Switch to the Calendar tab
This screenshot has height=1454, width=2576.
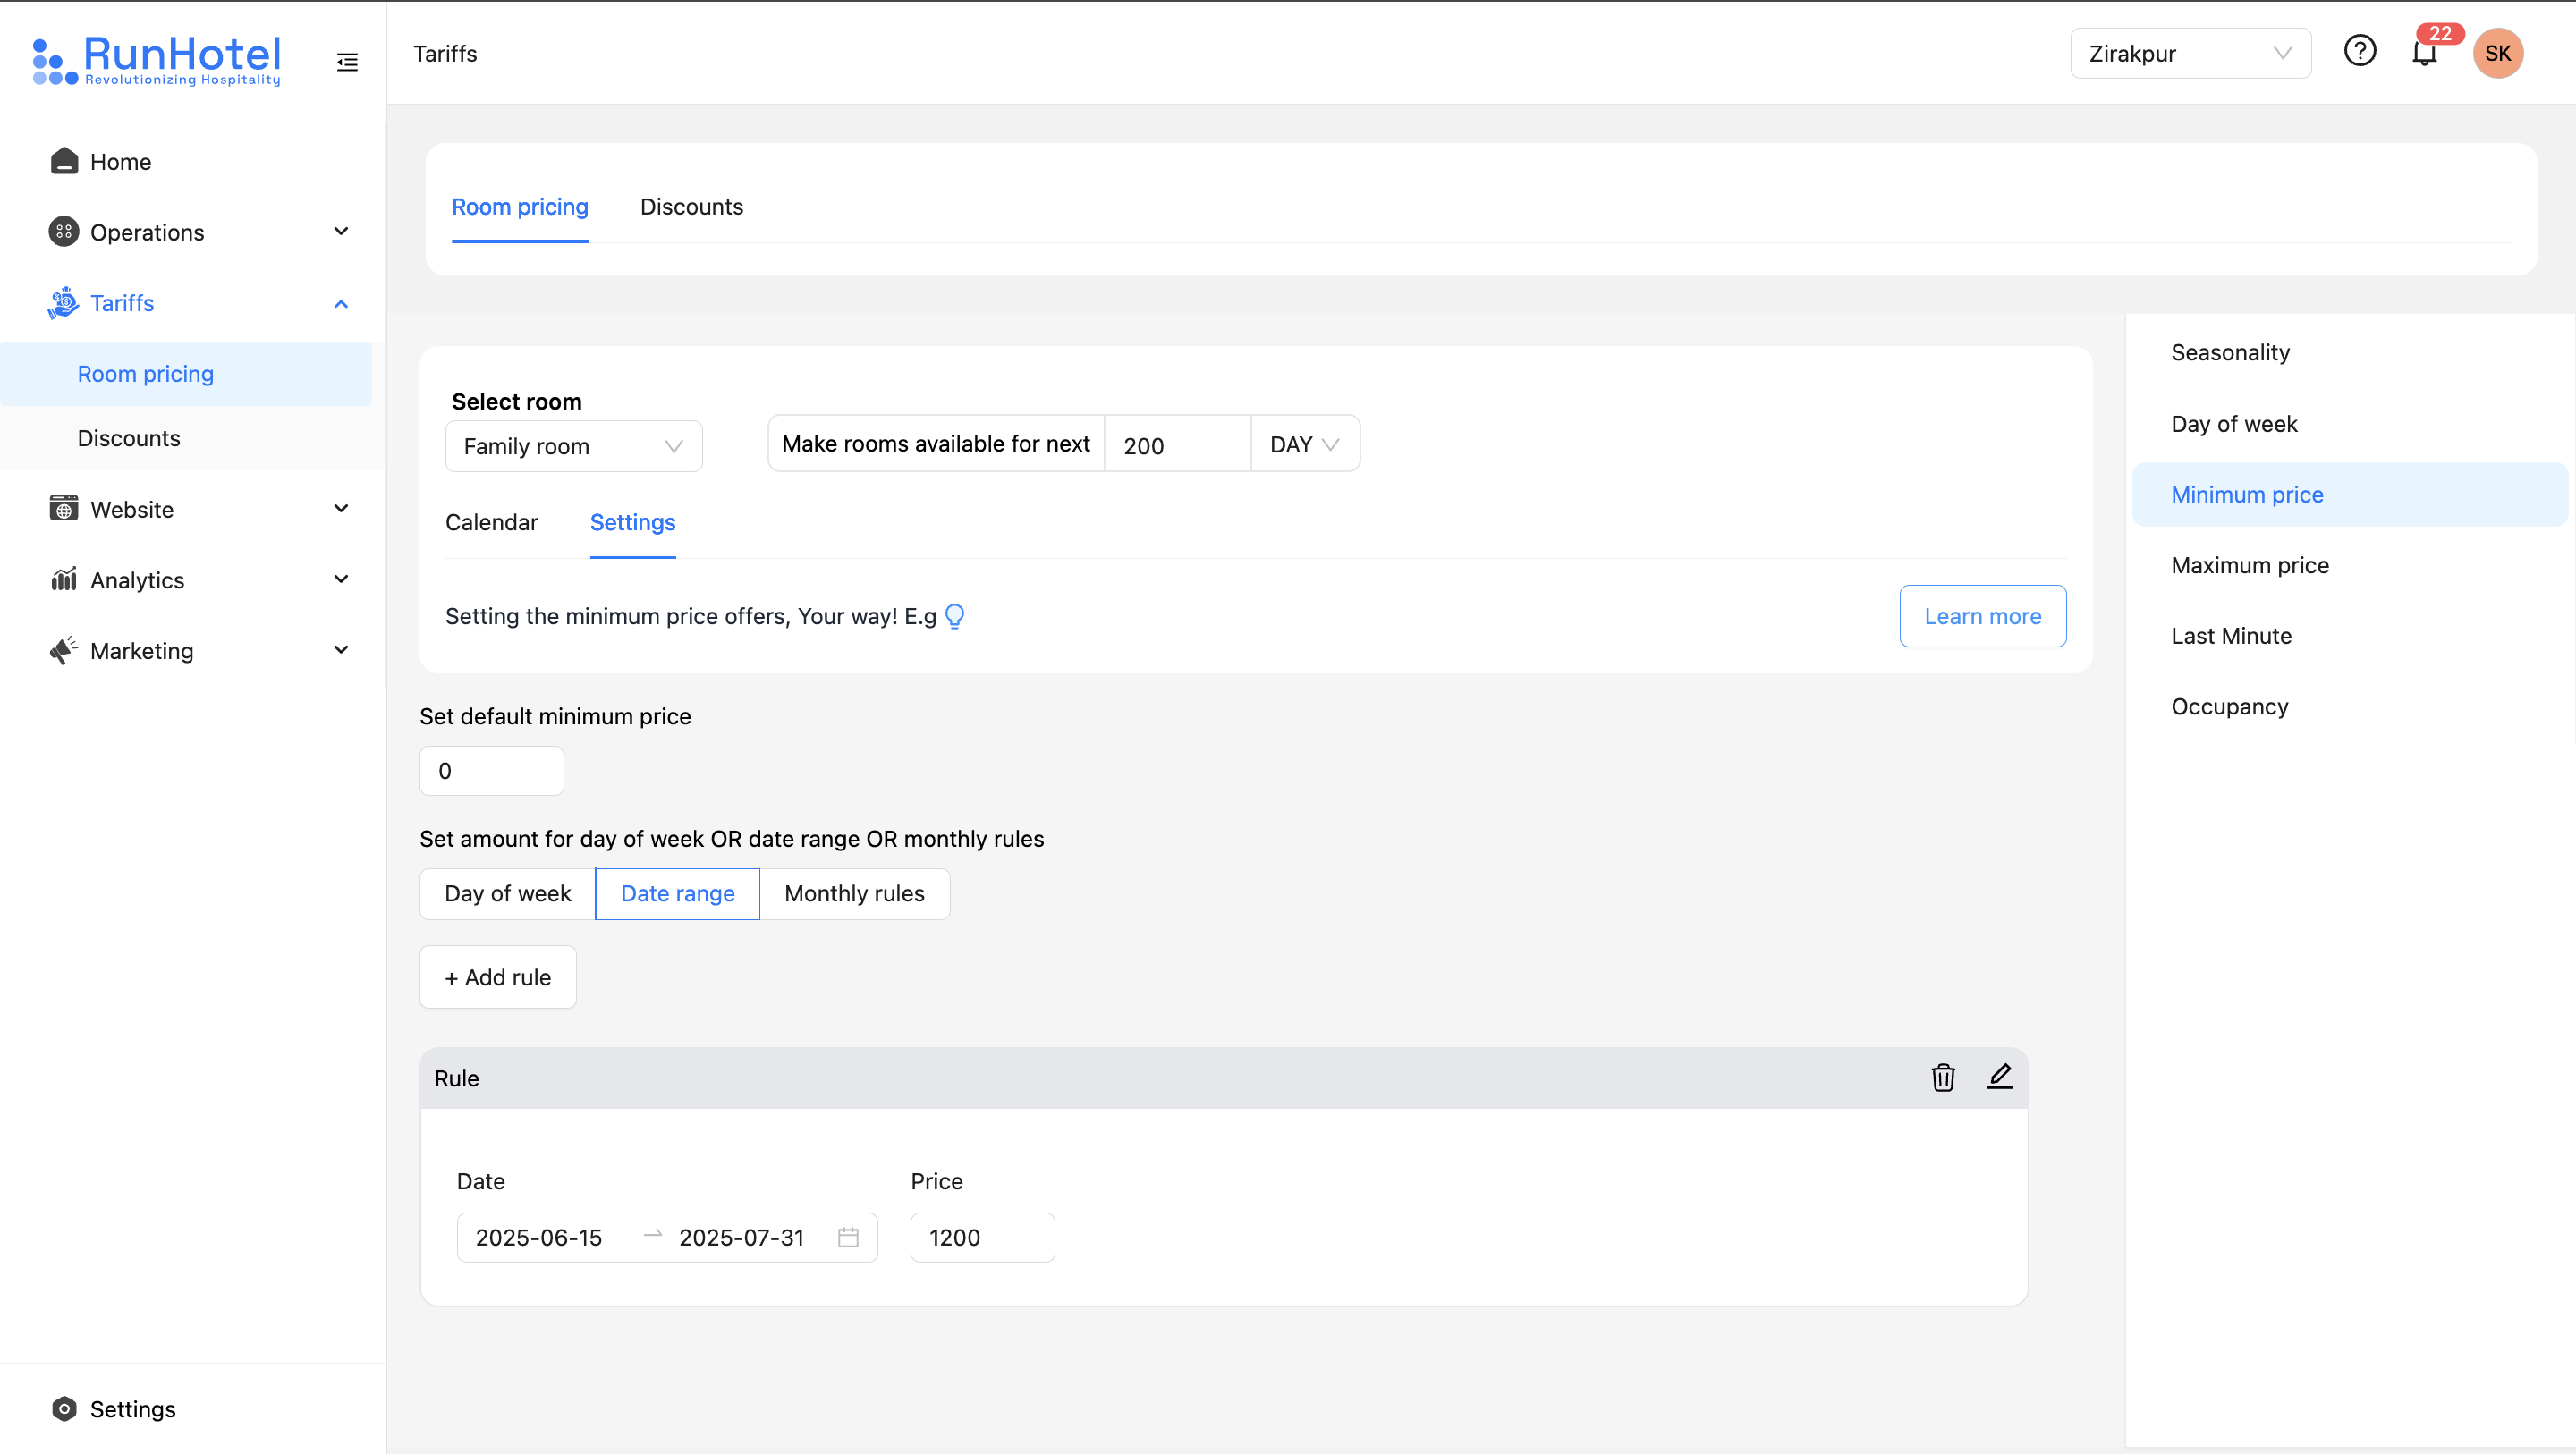point(491,522)
